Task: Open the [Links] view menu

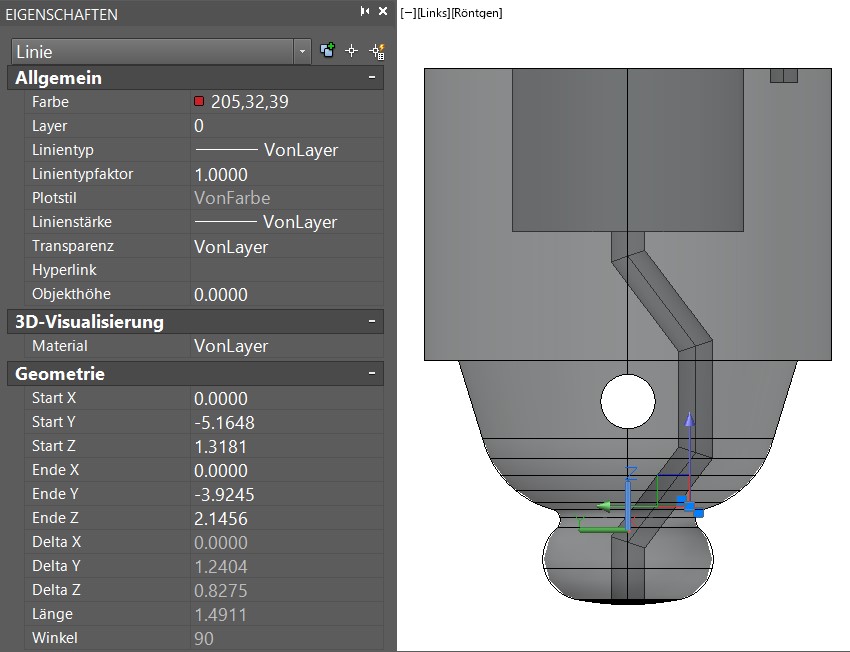Action: [x=435, y=13]
